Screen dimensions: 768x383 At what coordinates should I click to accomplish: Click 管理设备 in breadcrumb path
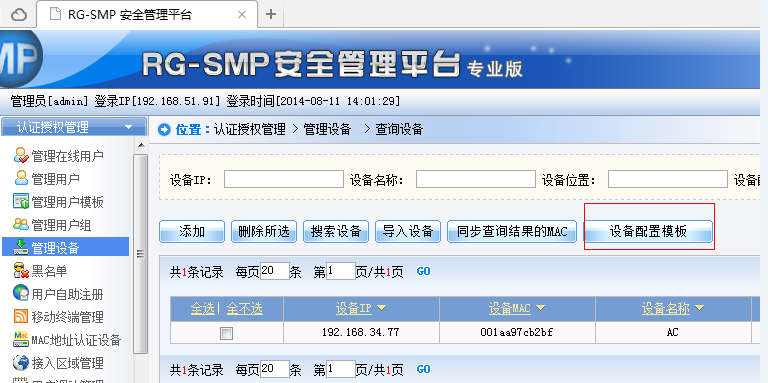click(327, 130)
